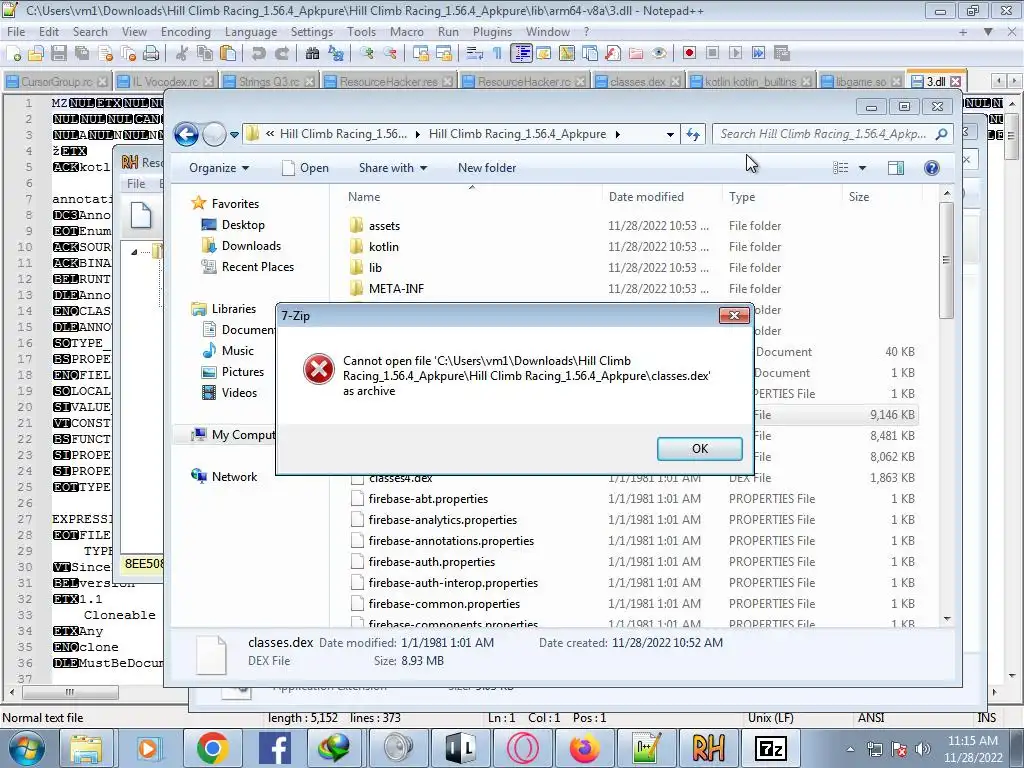This screenshot has height=768, width=1024.
Task: Expand Explorer address bar history dropdown
Action: tap(670, 135)
